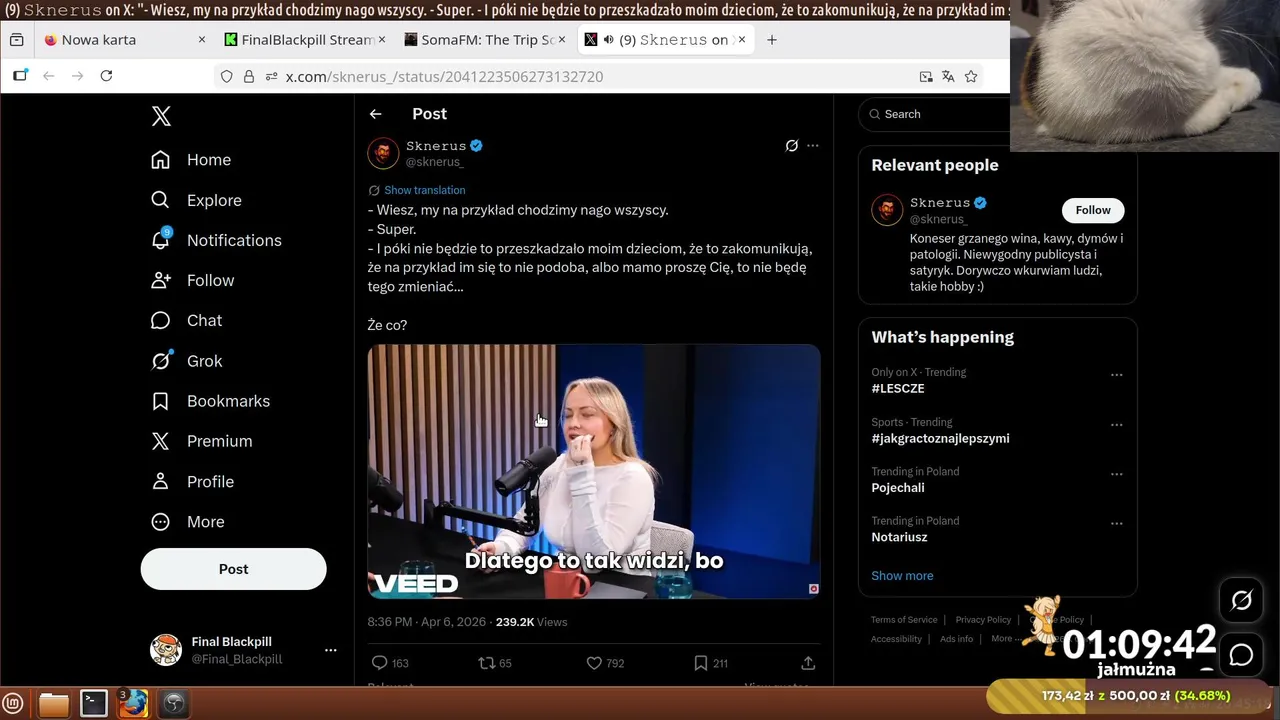The image size is (1280, 720).
Task: Open Final Blackpill account options
Action: tap(330, 650)
